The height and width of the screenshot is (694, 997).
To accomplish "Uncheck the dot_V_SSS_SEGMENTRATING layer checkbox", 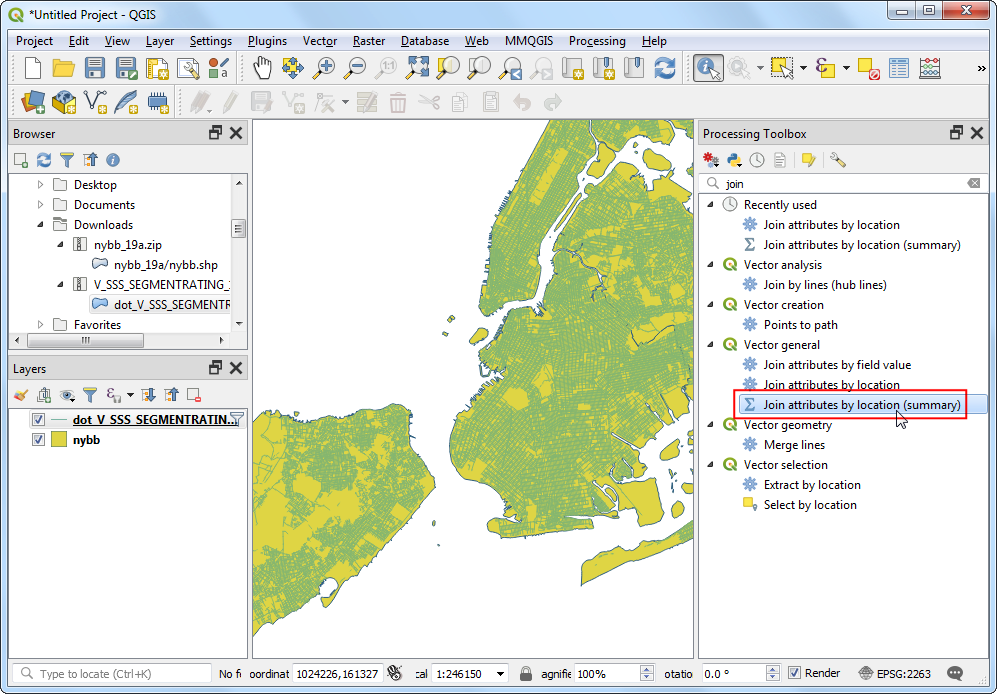I will pyautogui.click(x=39, y=420).
